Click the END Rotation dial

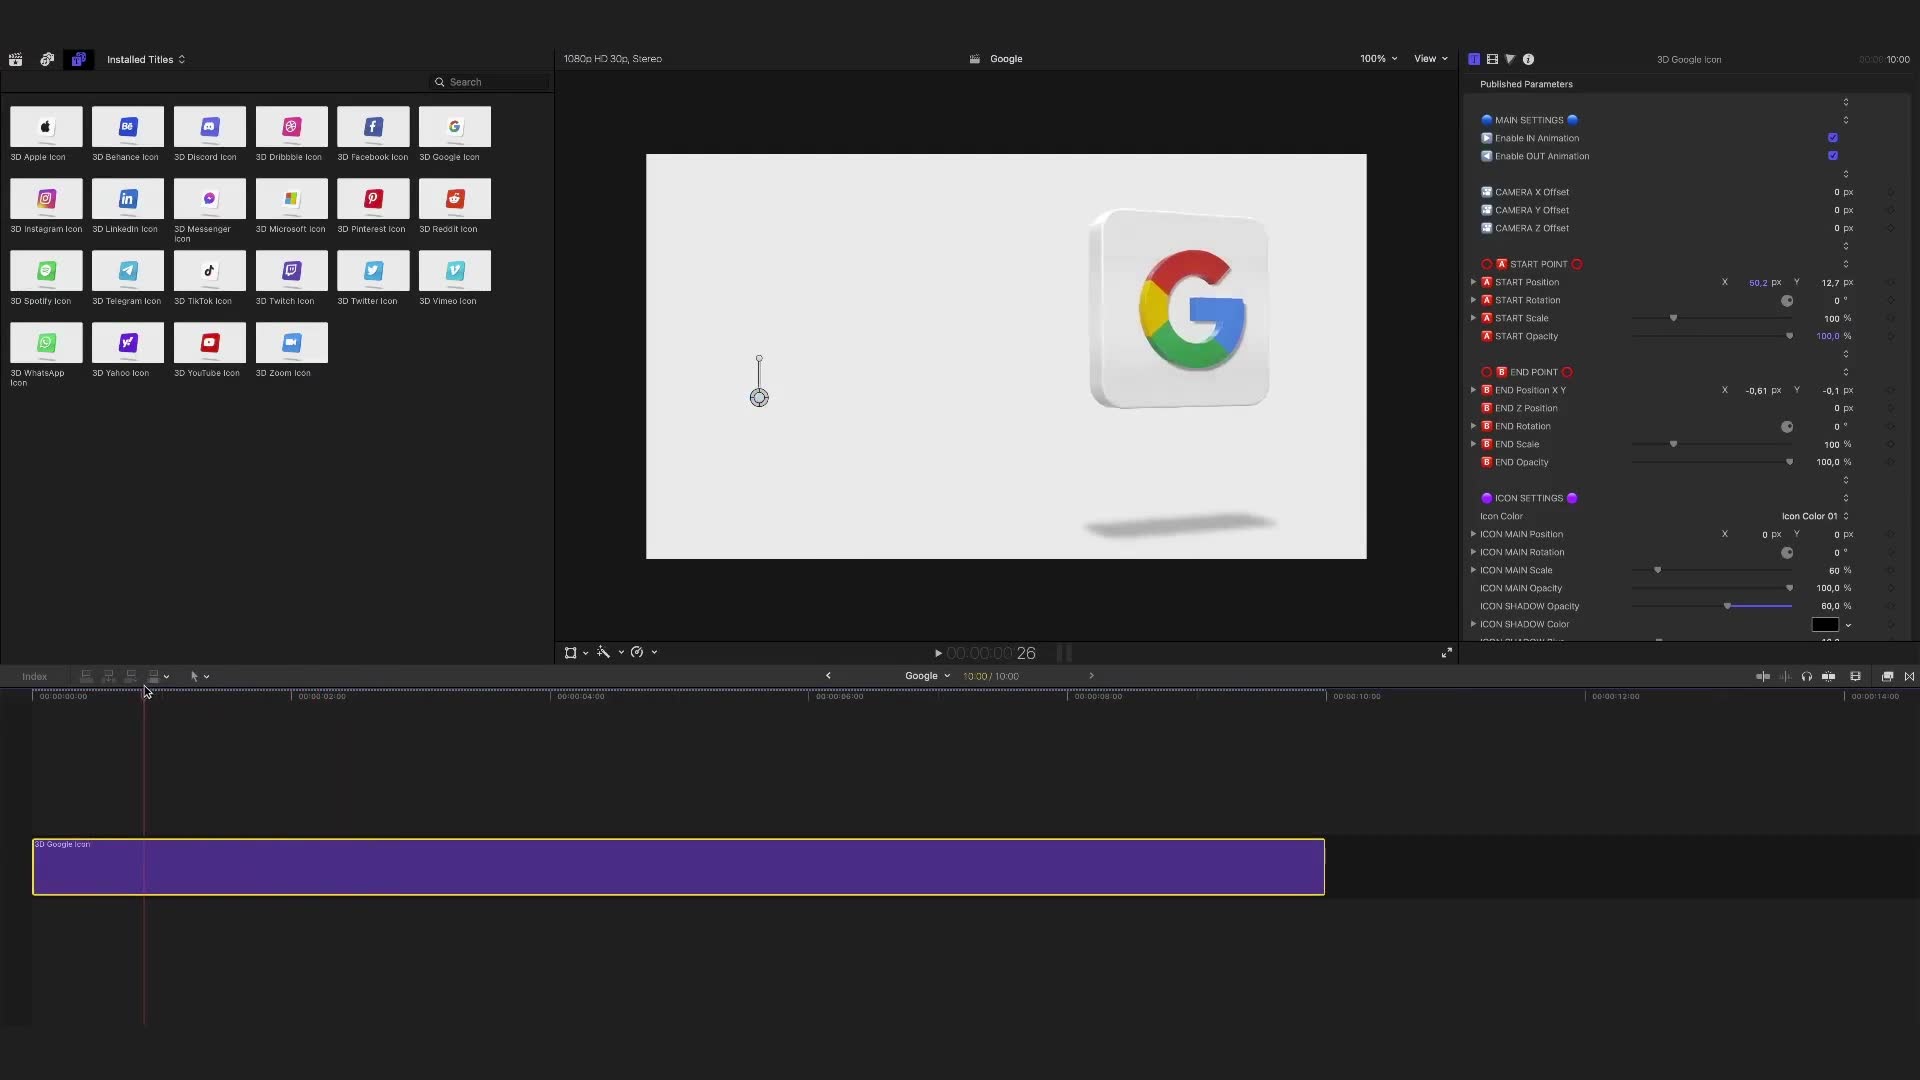1787,427
